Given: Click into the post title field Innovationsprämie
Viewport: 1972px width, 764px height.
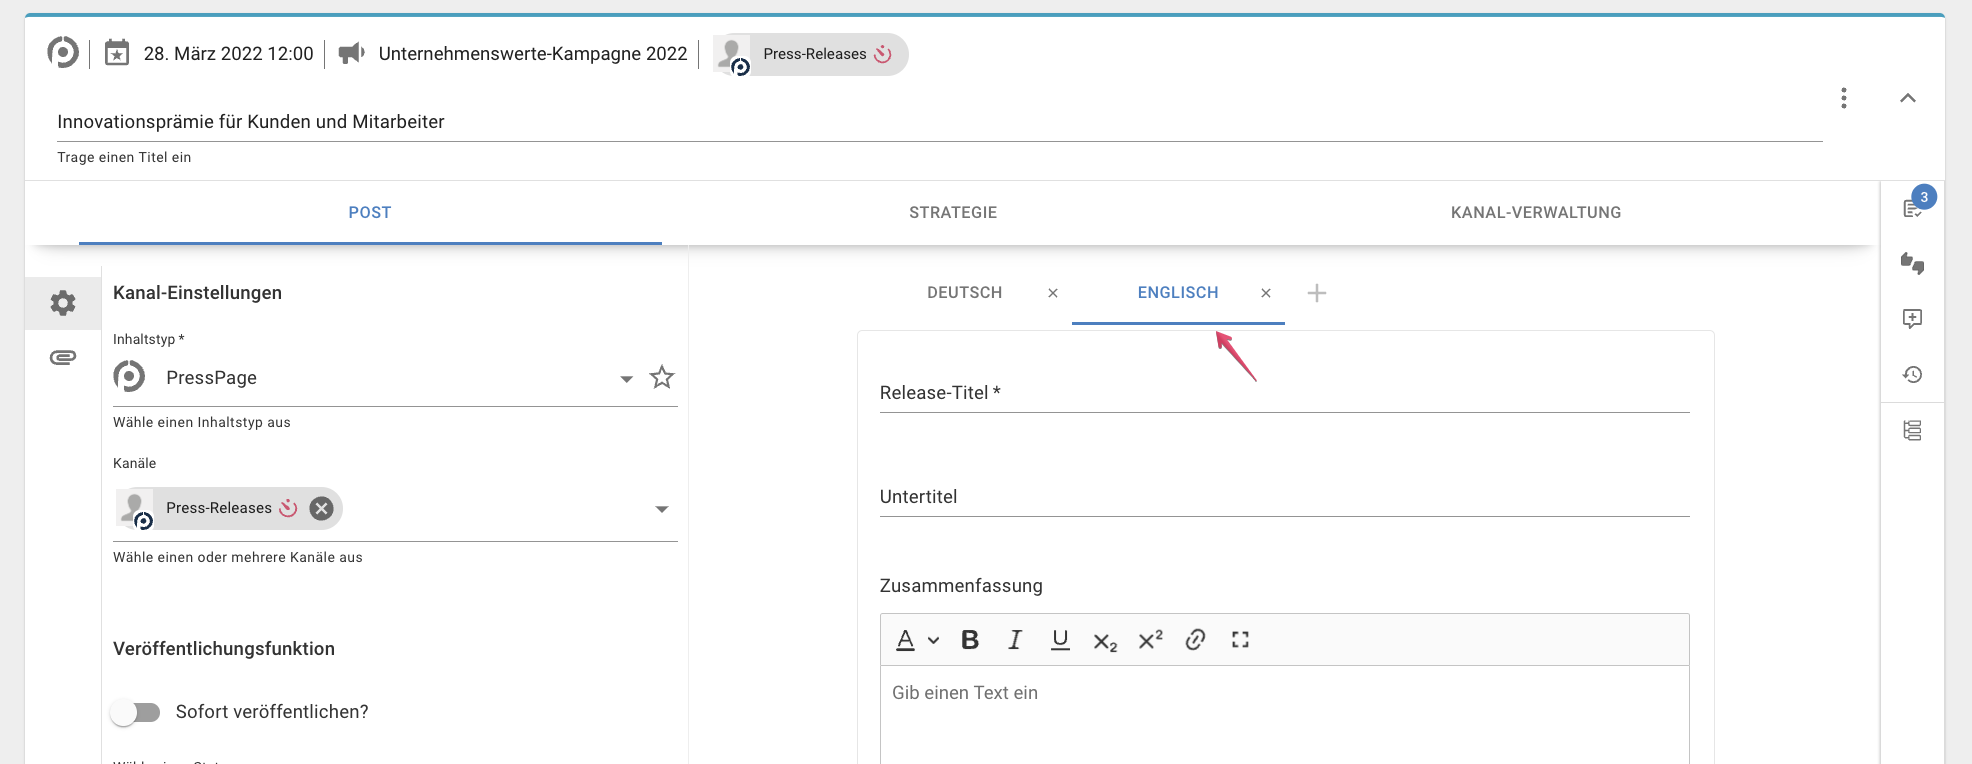Looking at the screenshot, I should [939, 122].
